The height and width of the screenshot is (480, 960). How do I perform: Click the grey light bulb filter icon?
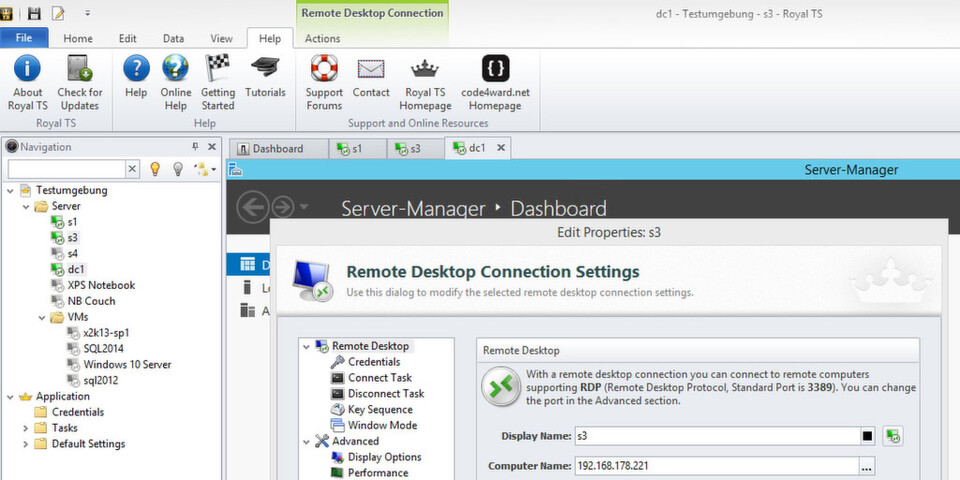(178, 169)
